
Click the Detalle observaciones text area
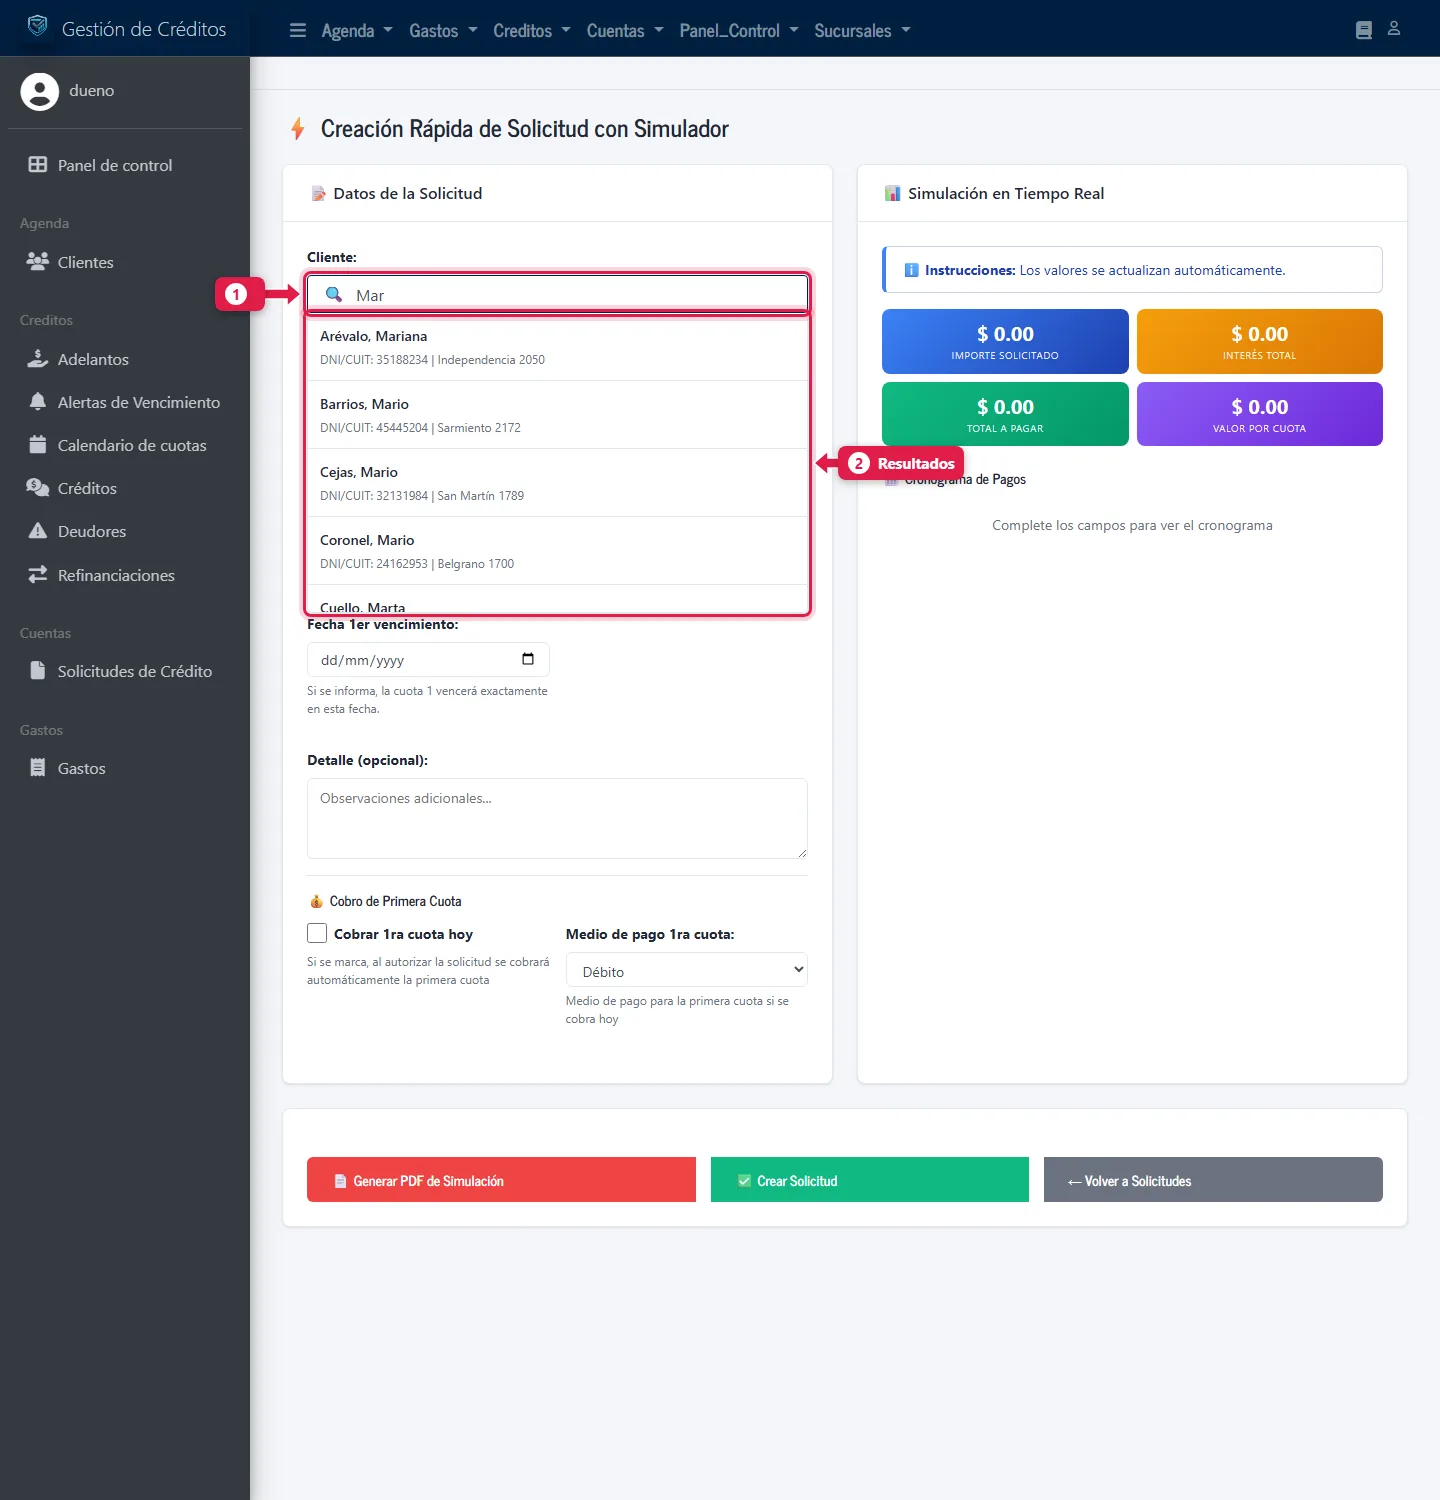tap(557, 818)
